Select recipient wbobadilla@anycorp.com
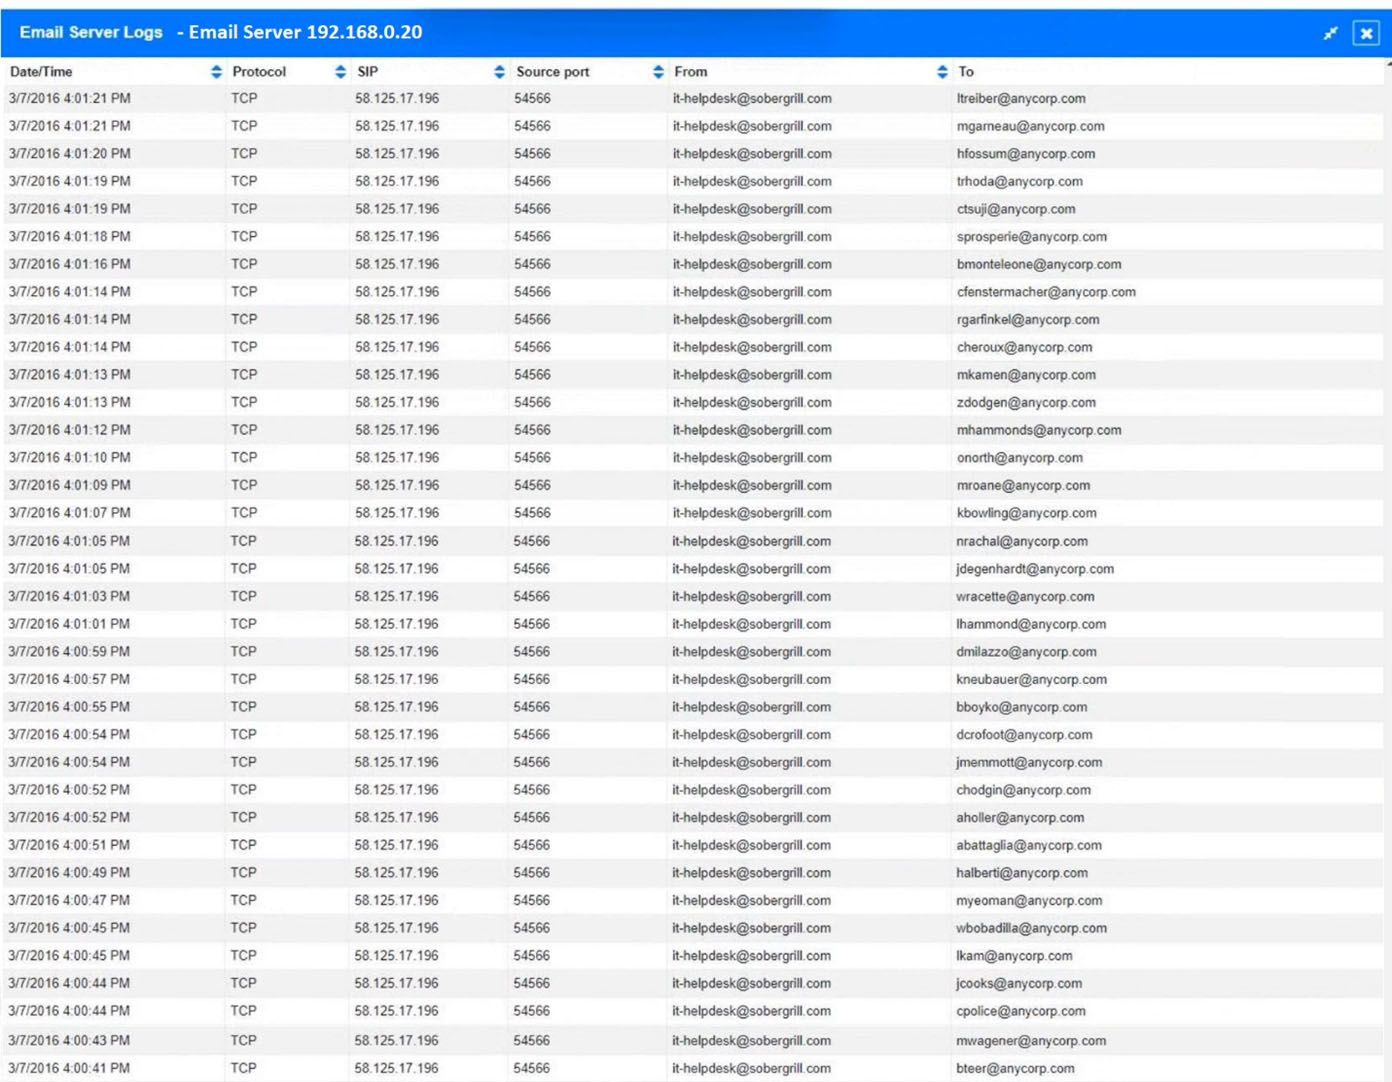Image resolution: width=1392 pixels, height=1082 pixels. pyautogui.click(x=1032, y=928)
